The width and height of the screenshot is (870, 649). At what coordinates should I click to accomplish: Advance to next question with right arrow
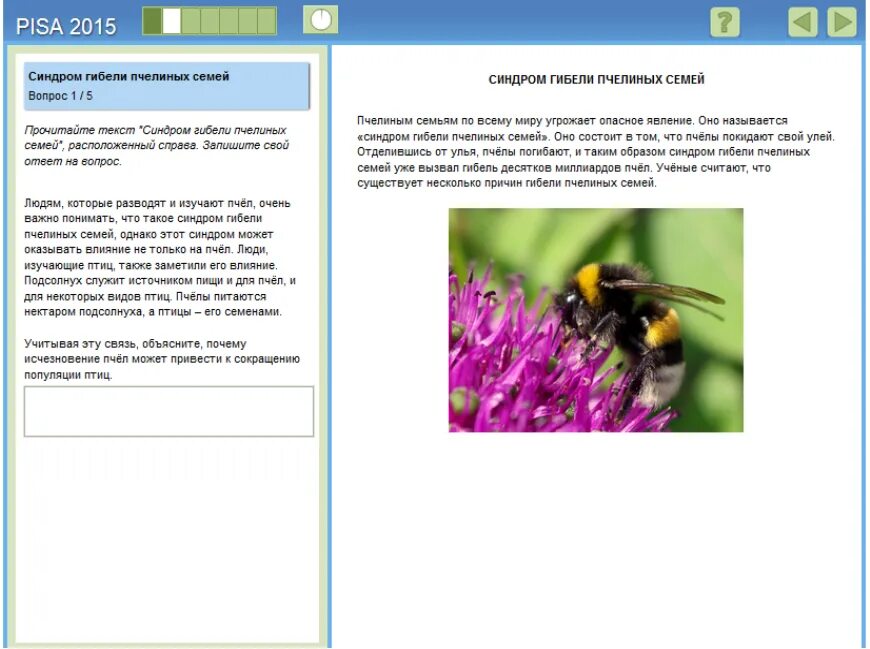point(842,23)
